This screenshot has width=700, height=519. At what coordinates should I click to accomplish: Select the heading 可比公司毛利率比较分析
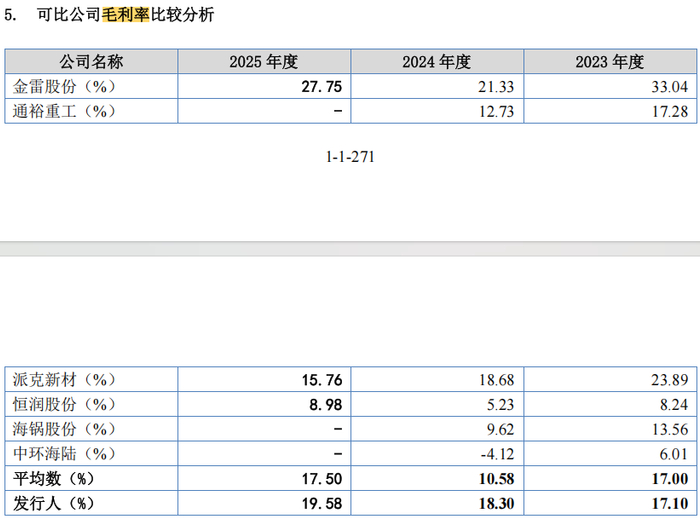125,15
